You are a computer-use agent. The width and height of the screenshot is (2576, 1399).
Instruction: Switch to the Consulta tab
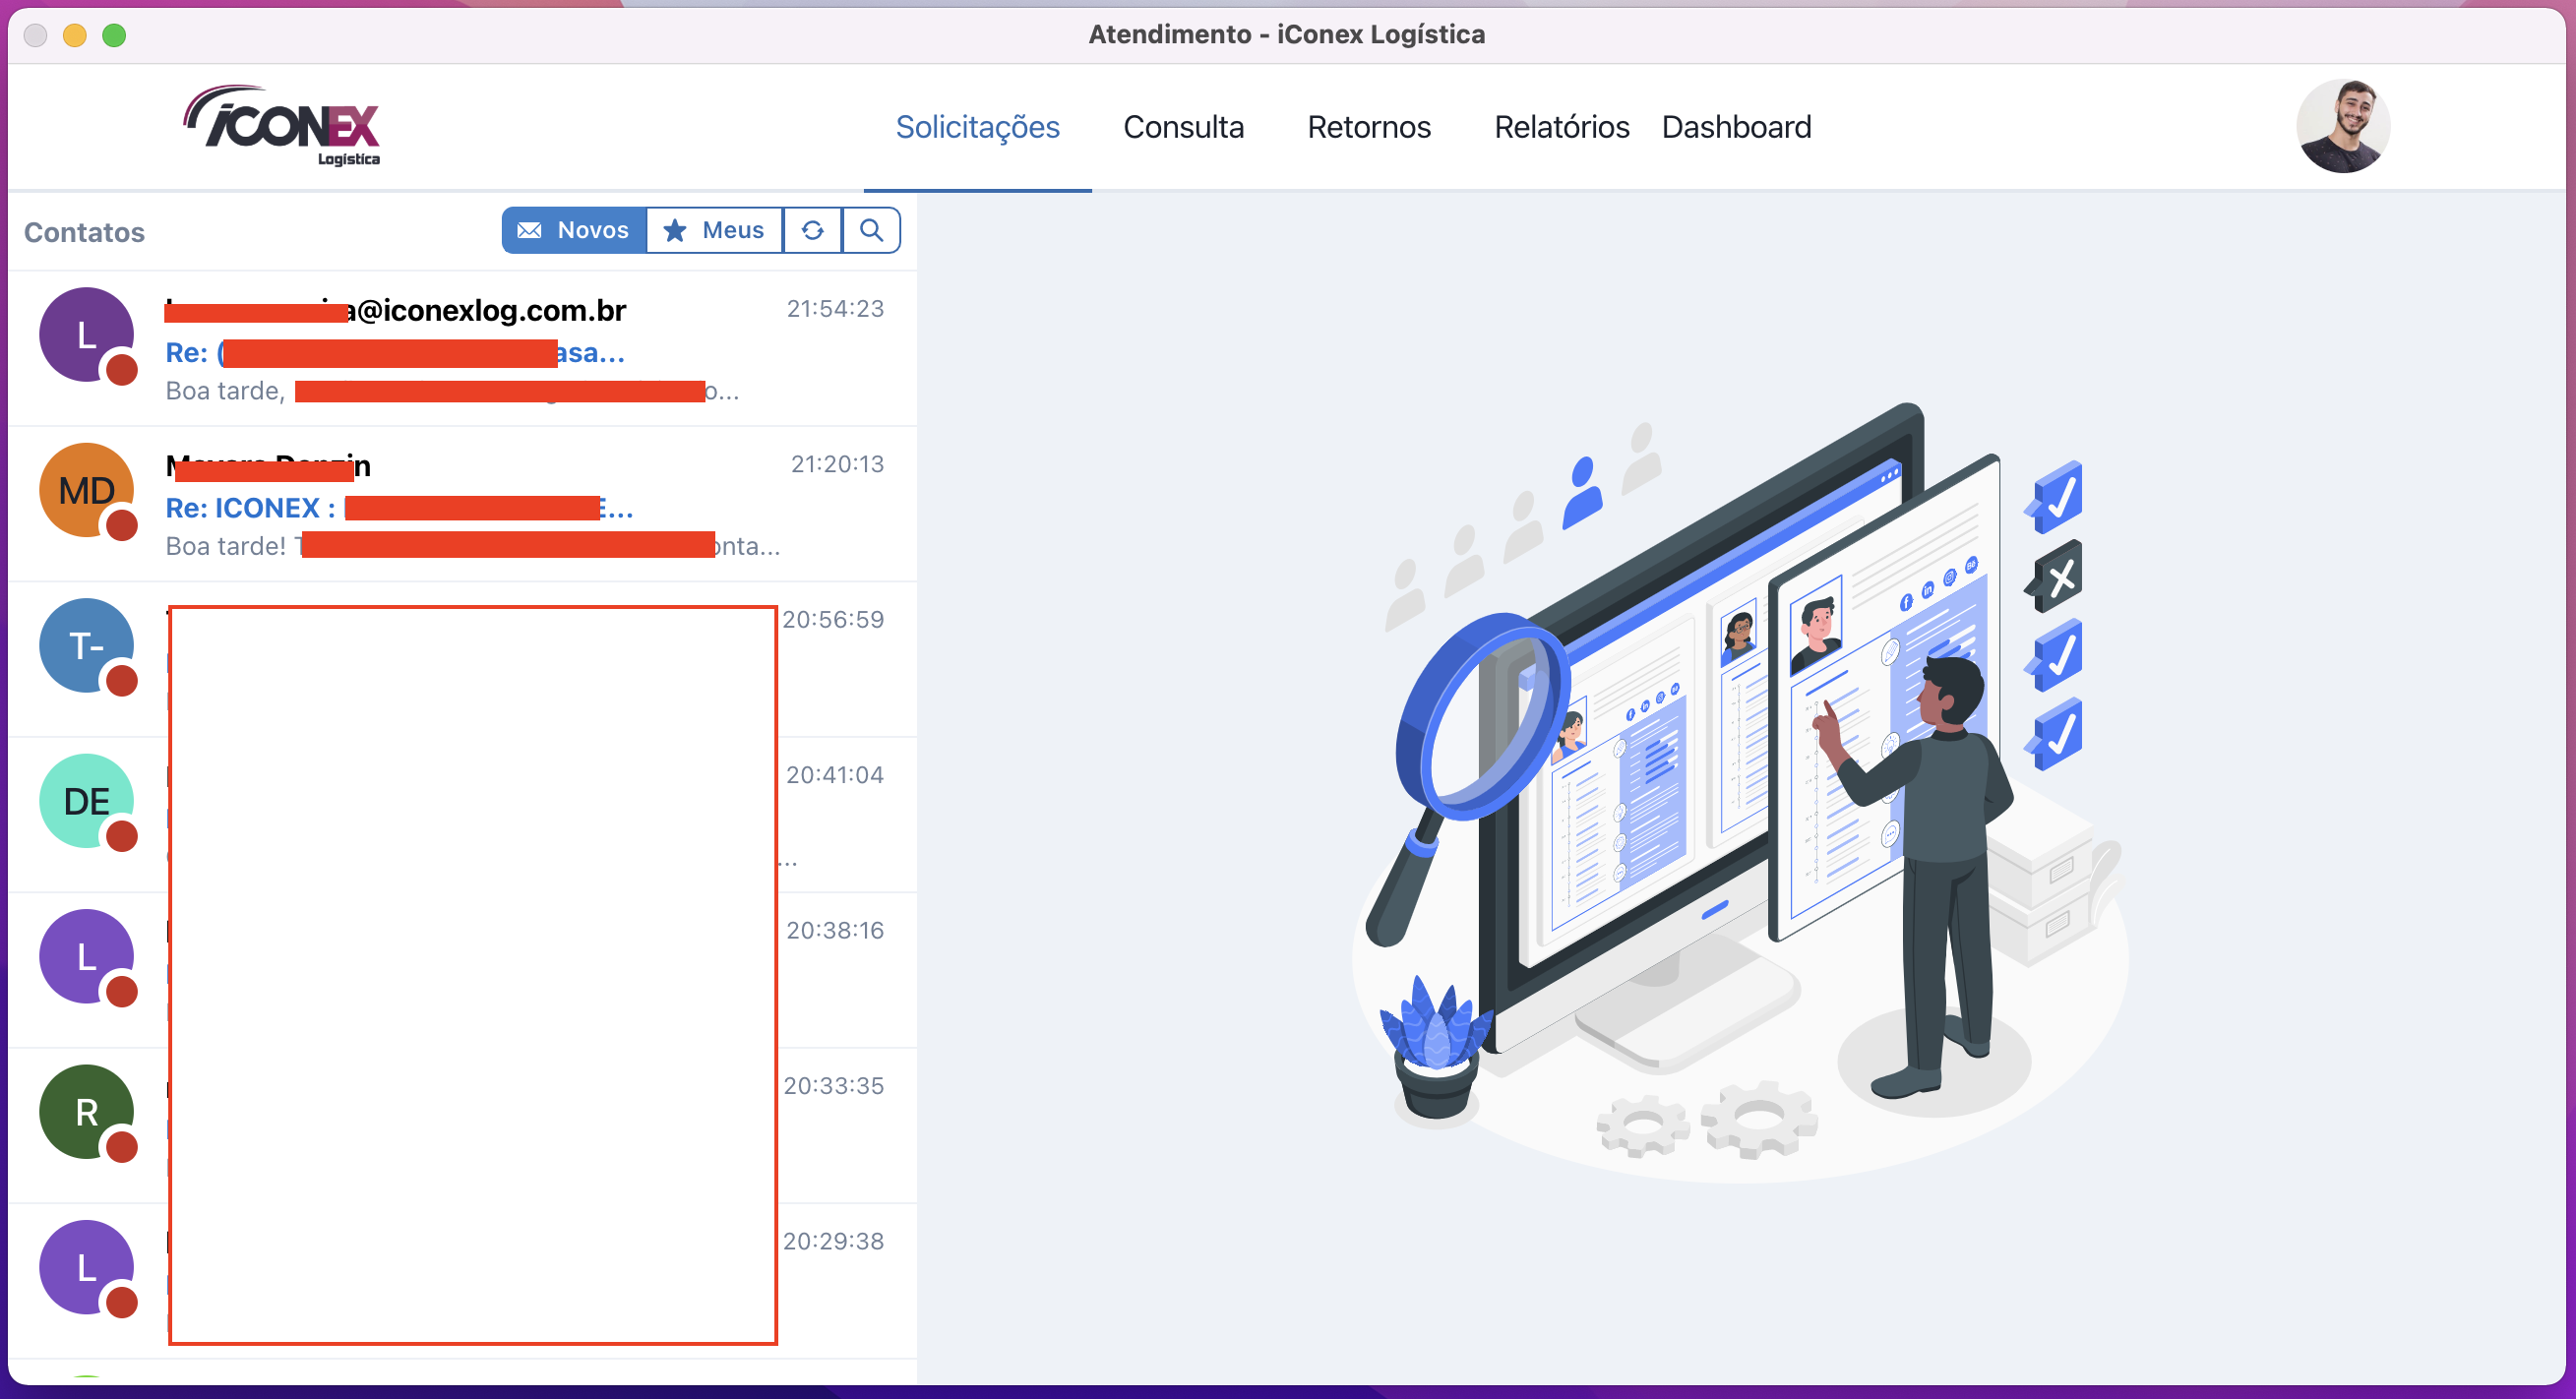click(x=1183, y=127)
